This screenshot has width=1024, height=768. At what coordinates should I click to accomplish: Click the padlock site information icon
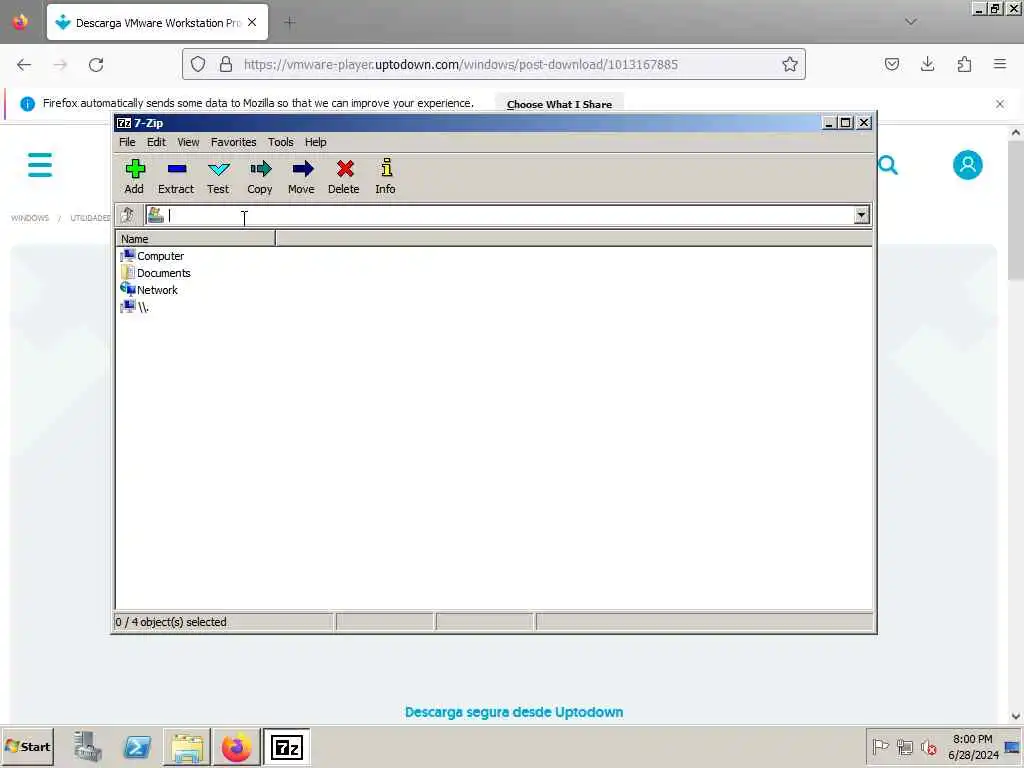(x=225, y=64)
